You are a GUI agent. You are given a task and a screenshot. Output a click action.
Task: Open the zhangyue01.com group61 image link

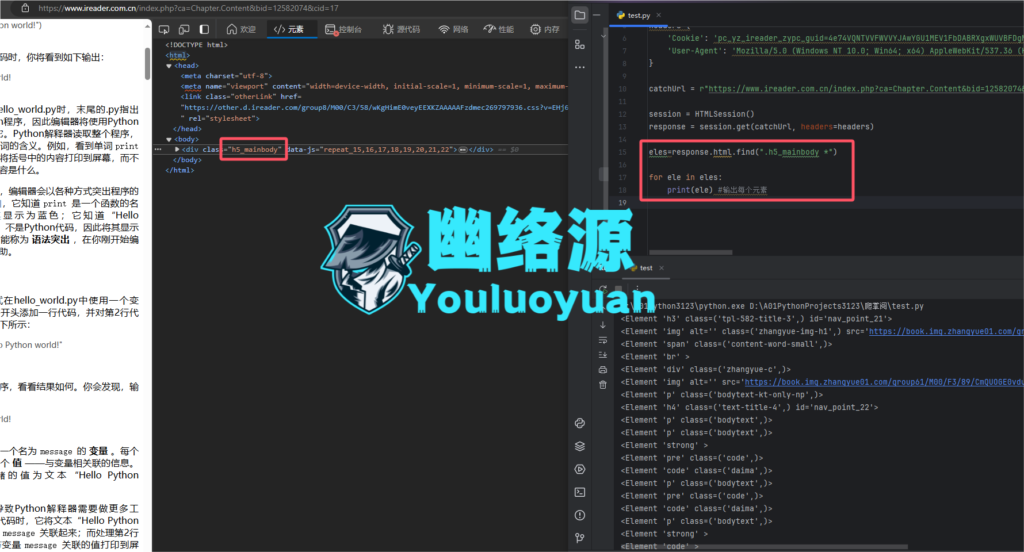coord(884,382)
